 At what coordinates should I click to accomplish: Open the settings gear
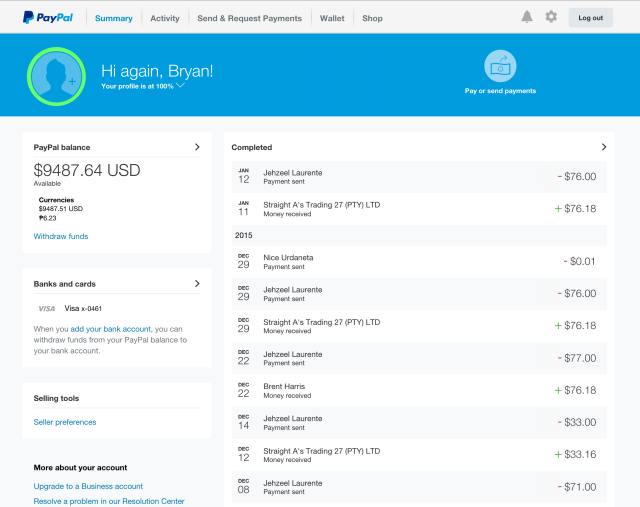click(551, 17)
